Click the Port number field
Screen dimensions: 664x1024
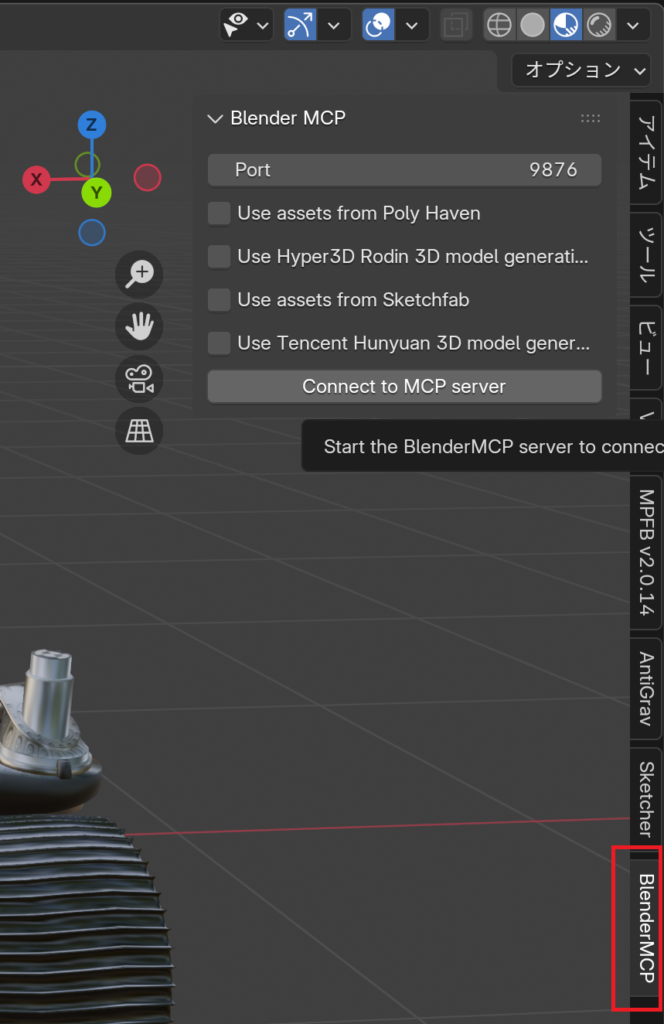404,170
